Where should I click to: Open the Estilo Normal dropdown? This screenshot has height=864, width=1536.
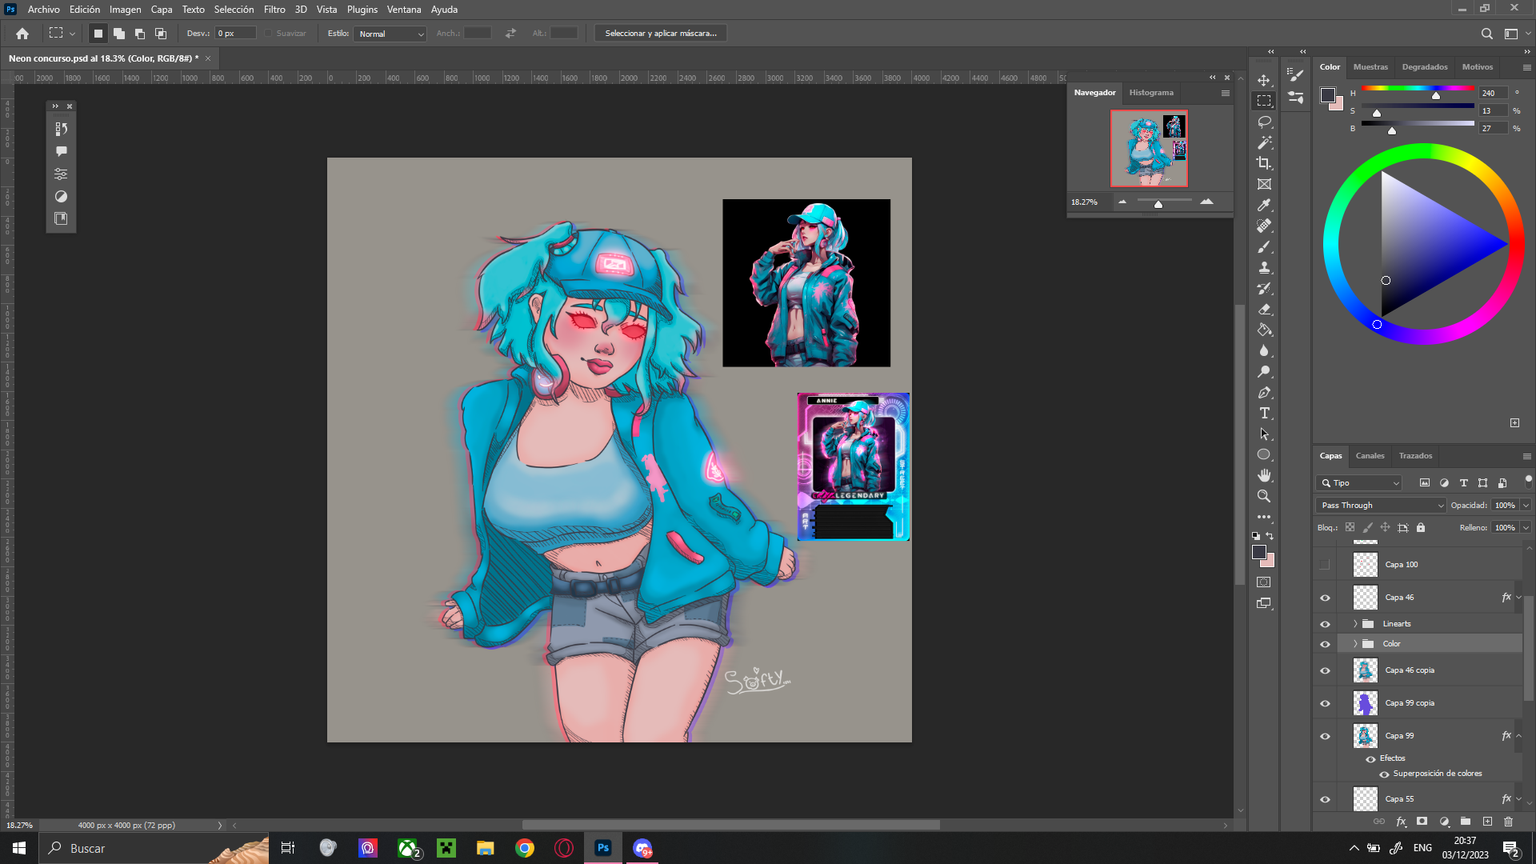coord(390,34)
